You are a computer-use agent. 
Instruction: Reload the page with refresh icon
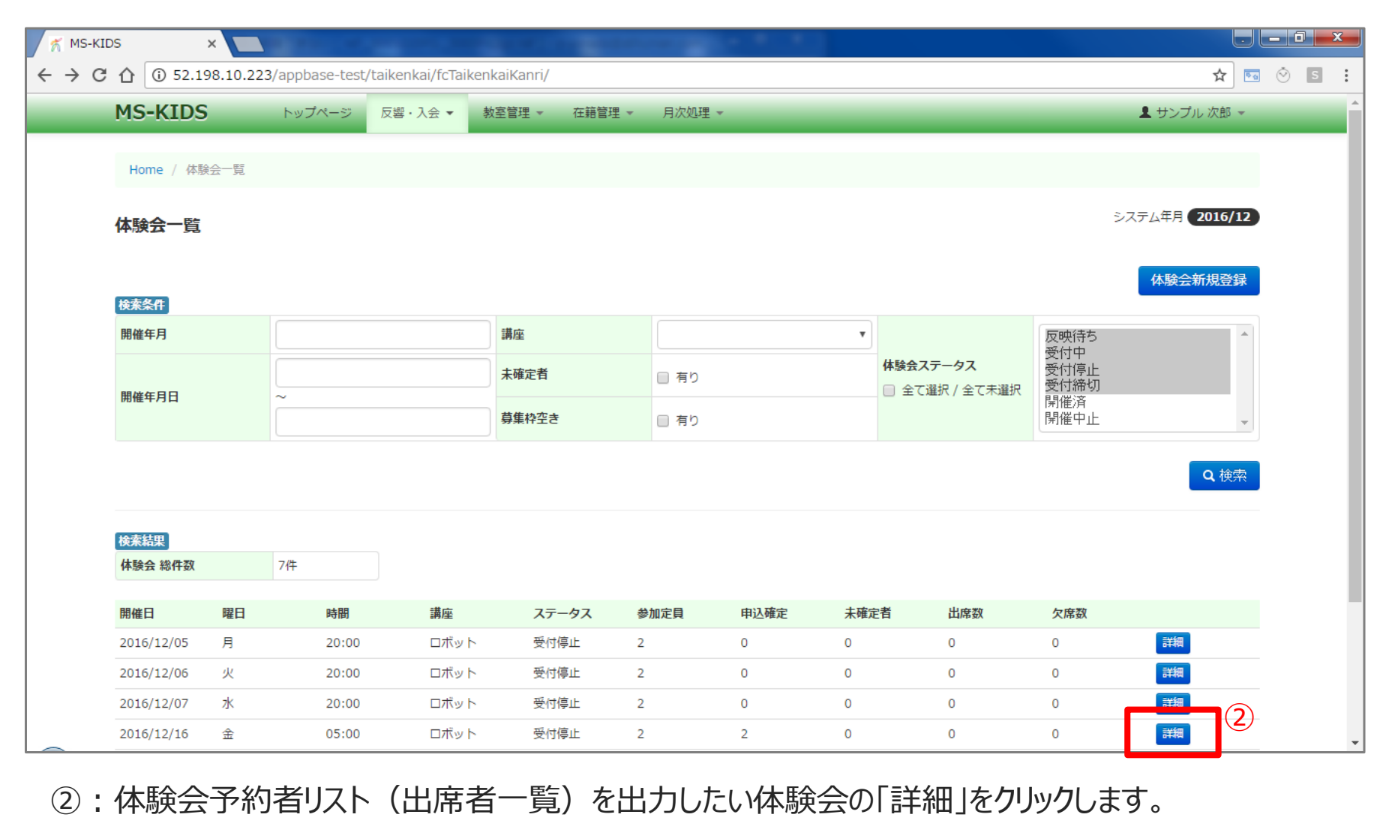point(99,75)
